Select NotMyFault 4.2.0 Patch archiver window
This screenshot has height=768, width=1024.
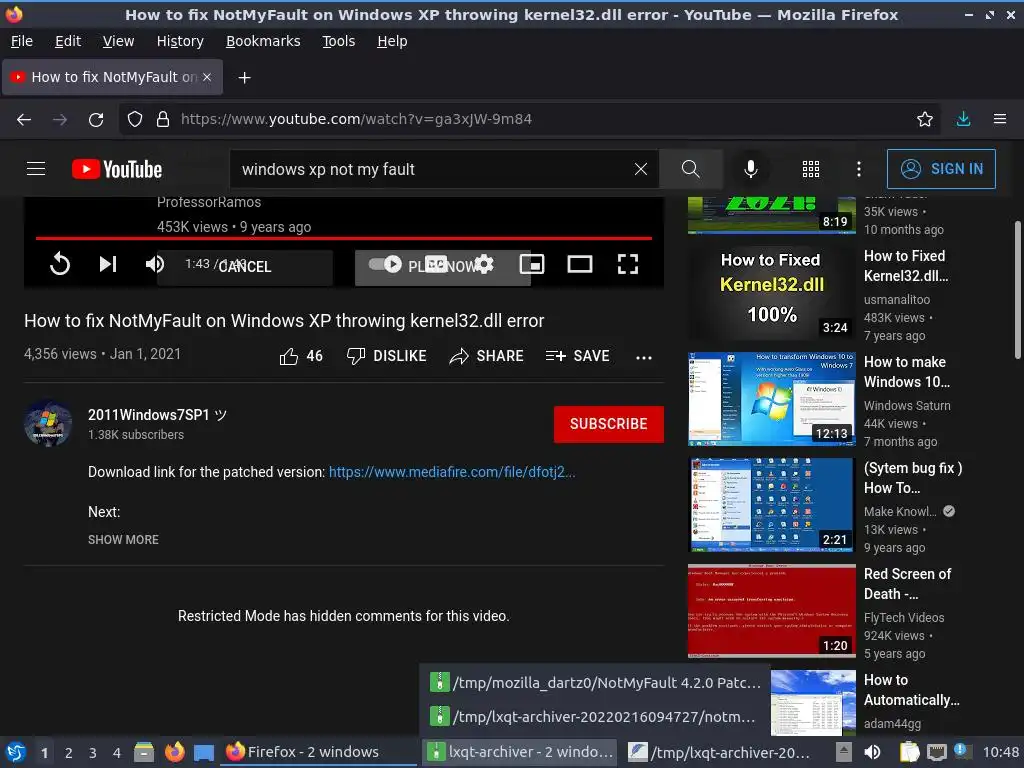594,682
